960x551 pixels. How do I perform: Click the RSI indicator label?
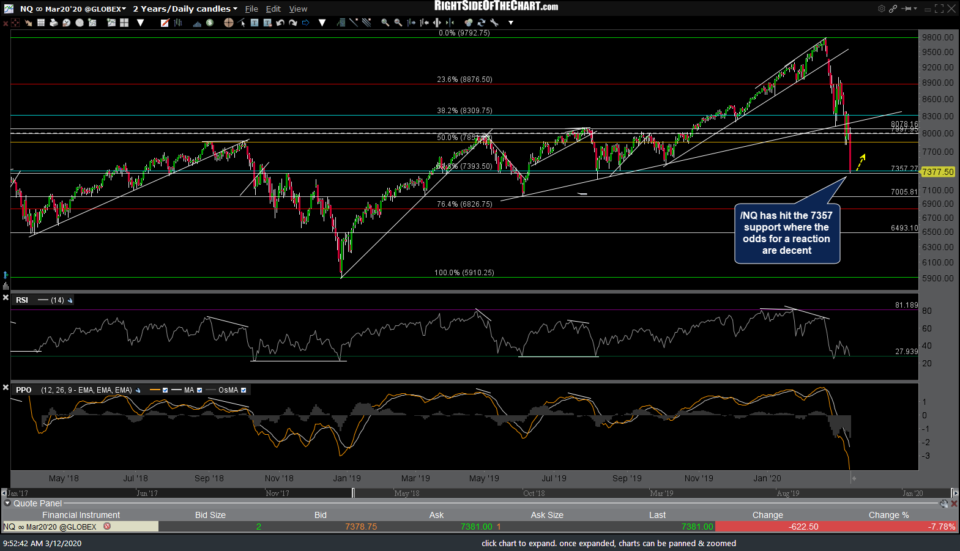(22, 300)
